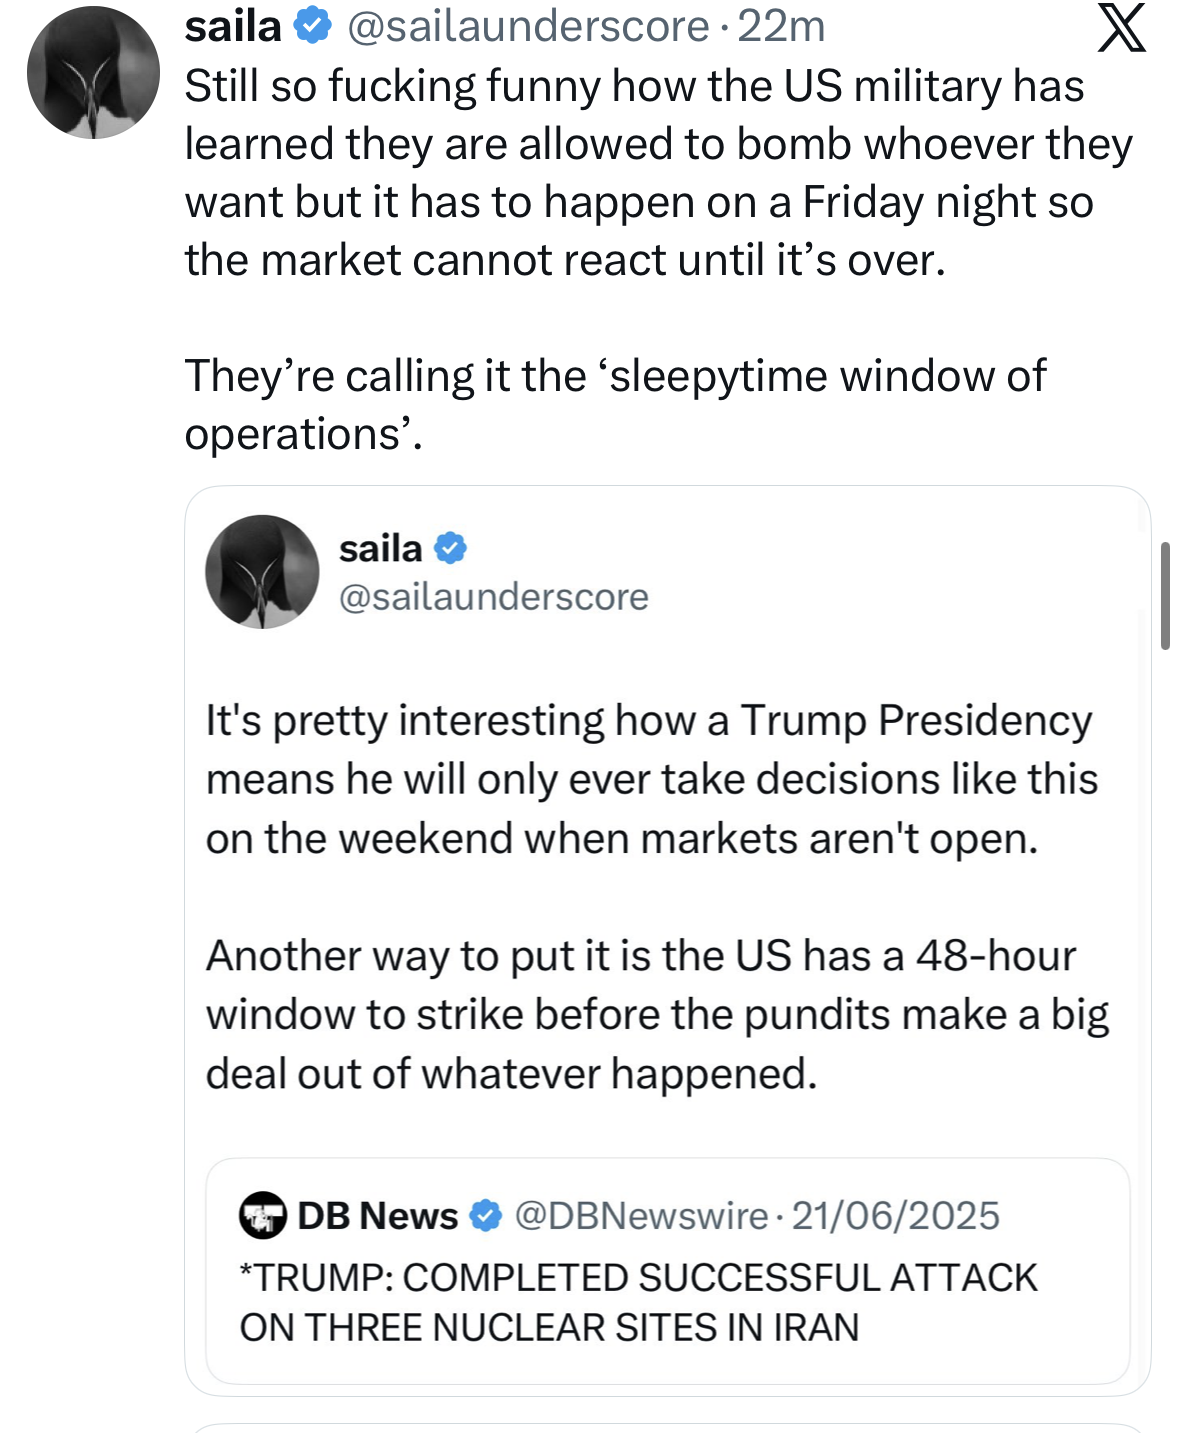
Task: Open saila's profile picture on main tweet
Action: tap(93, 73)
